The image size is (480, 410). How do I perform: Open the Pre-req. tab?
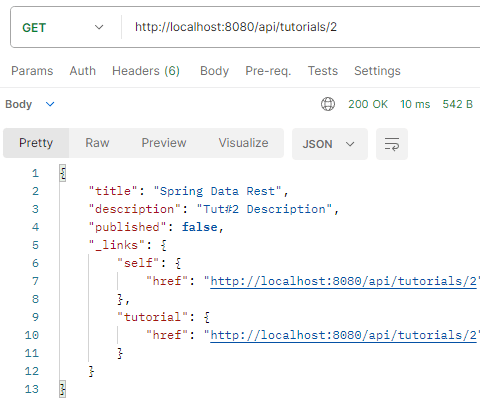[x=268, y=71]
